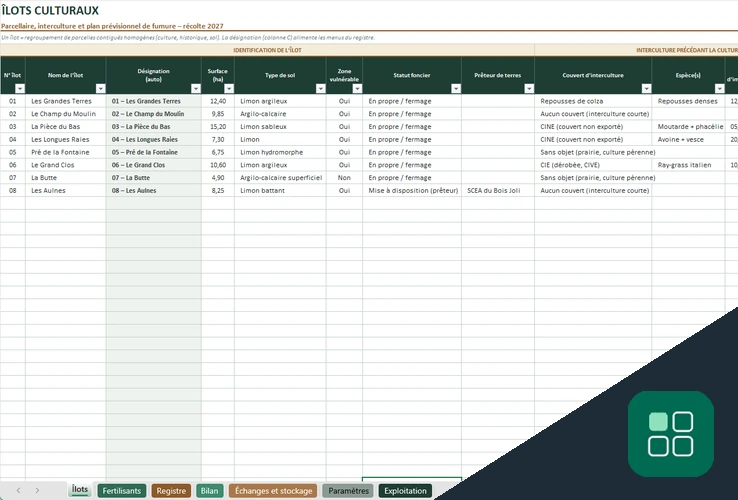The image size is (738, 500).
Task: Select 'SCEA du Bois Joli' cell
Action: [498, 190]
